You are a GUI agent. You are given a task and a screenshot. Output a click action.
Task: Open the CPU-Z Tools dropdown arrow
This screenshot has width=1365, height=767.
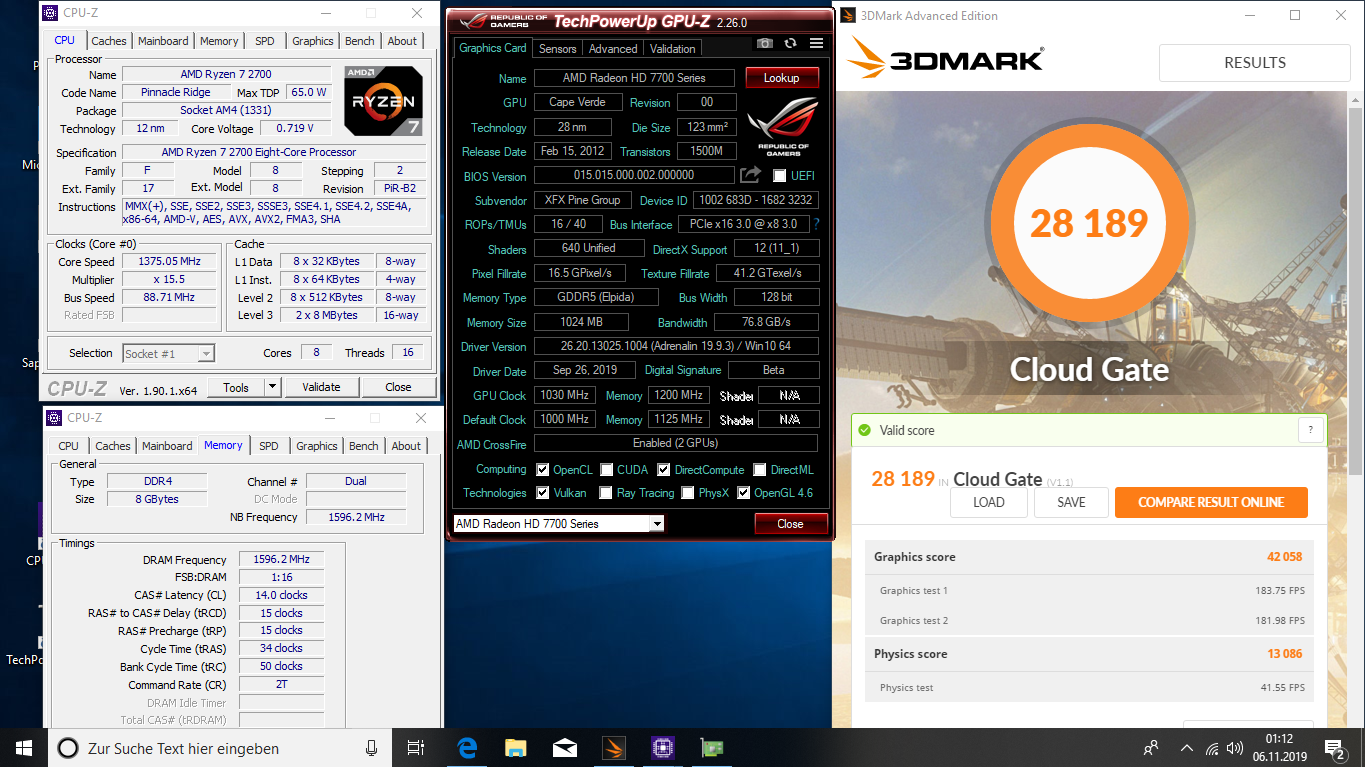point(272,387)
